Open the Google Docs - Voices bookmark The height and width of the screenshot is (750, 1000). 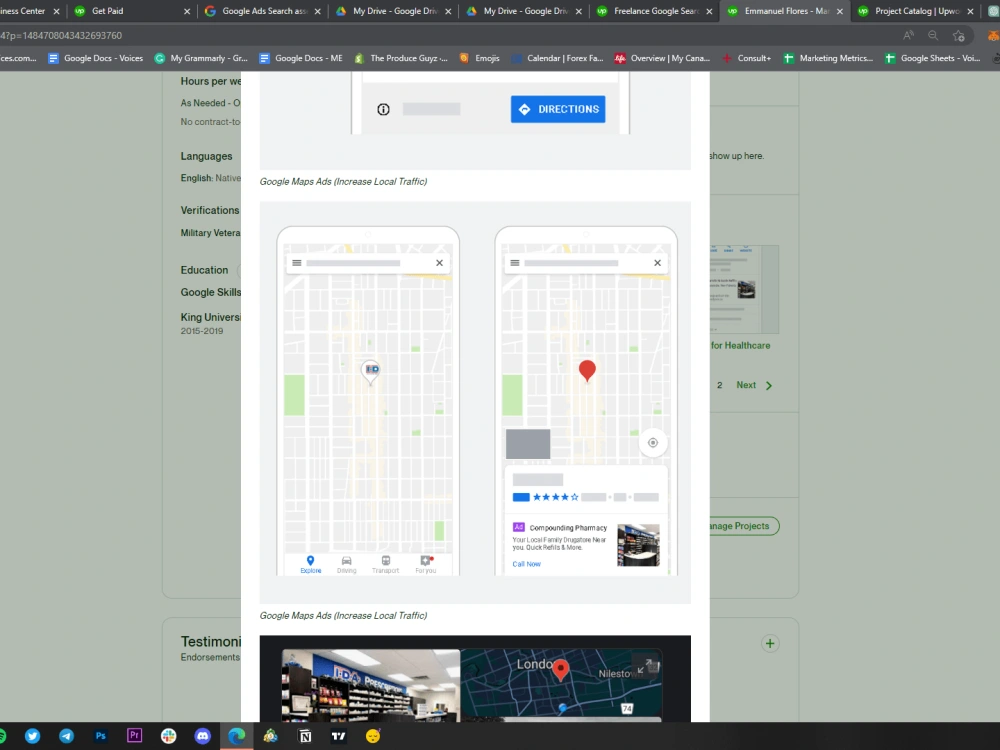tap(96, 58)
